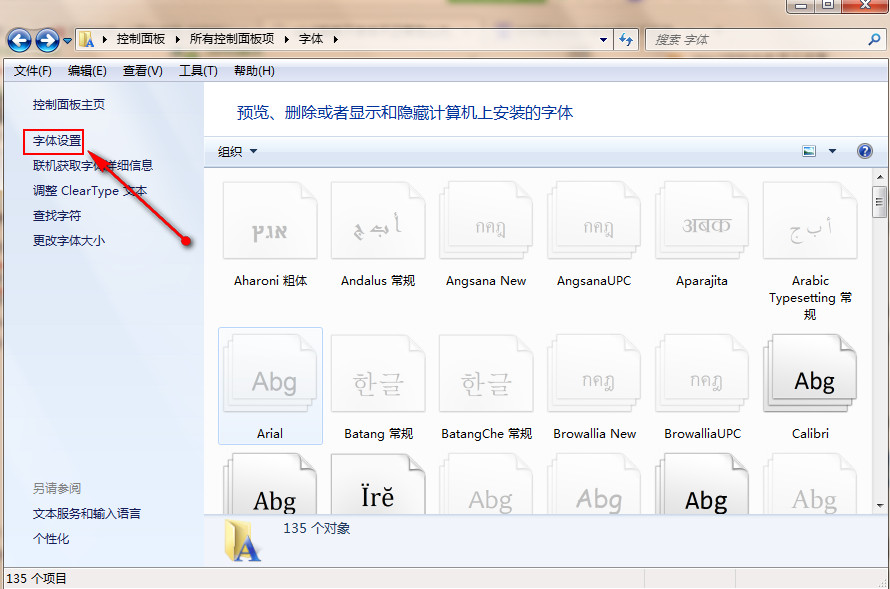Click the change view icon beside 组织
This screenshot has width=890, height=589.
[x=808, y=150]
